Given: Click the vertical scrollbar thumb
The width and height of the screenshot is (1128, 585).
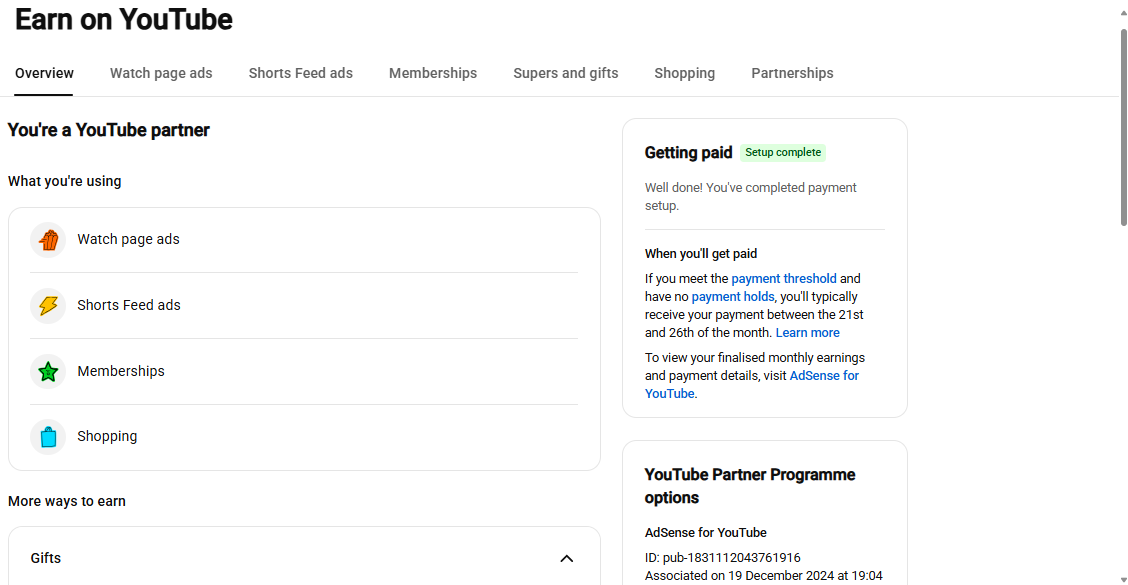Looking at the screenshot, I should [1123, 127].
